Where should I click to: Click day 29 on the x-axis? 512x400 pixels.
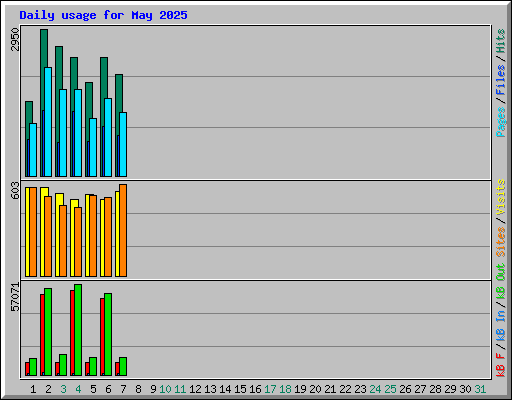click(450, 389)
